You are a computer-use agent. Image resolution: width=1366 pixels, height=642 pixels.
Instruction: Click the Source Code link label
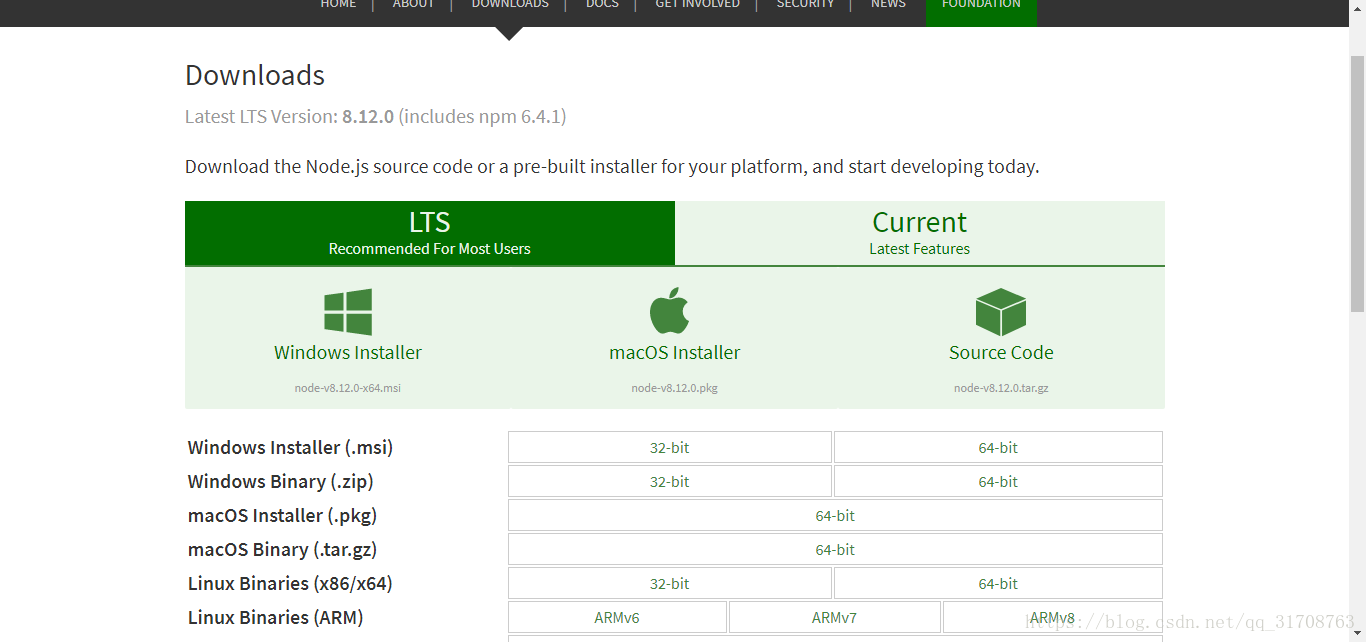1001,352
